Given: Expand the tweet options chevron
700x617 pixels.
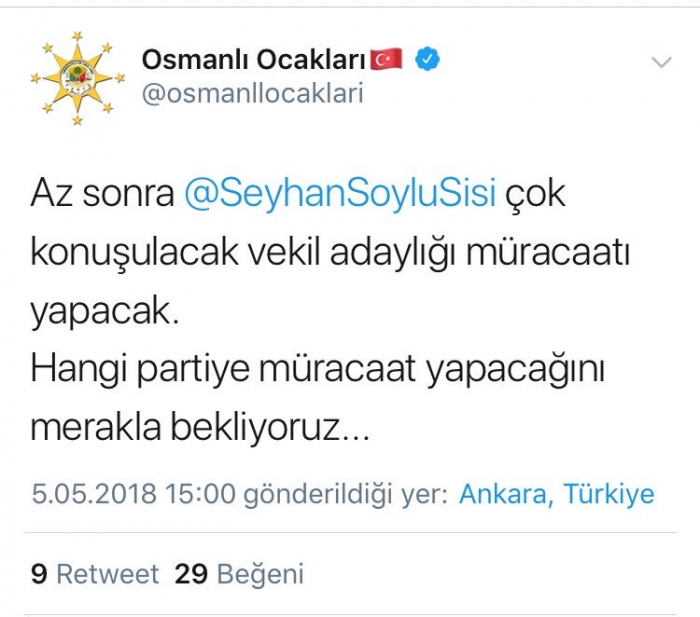Looking at the screenshot, I should point(661,63).
